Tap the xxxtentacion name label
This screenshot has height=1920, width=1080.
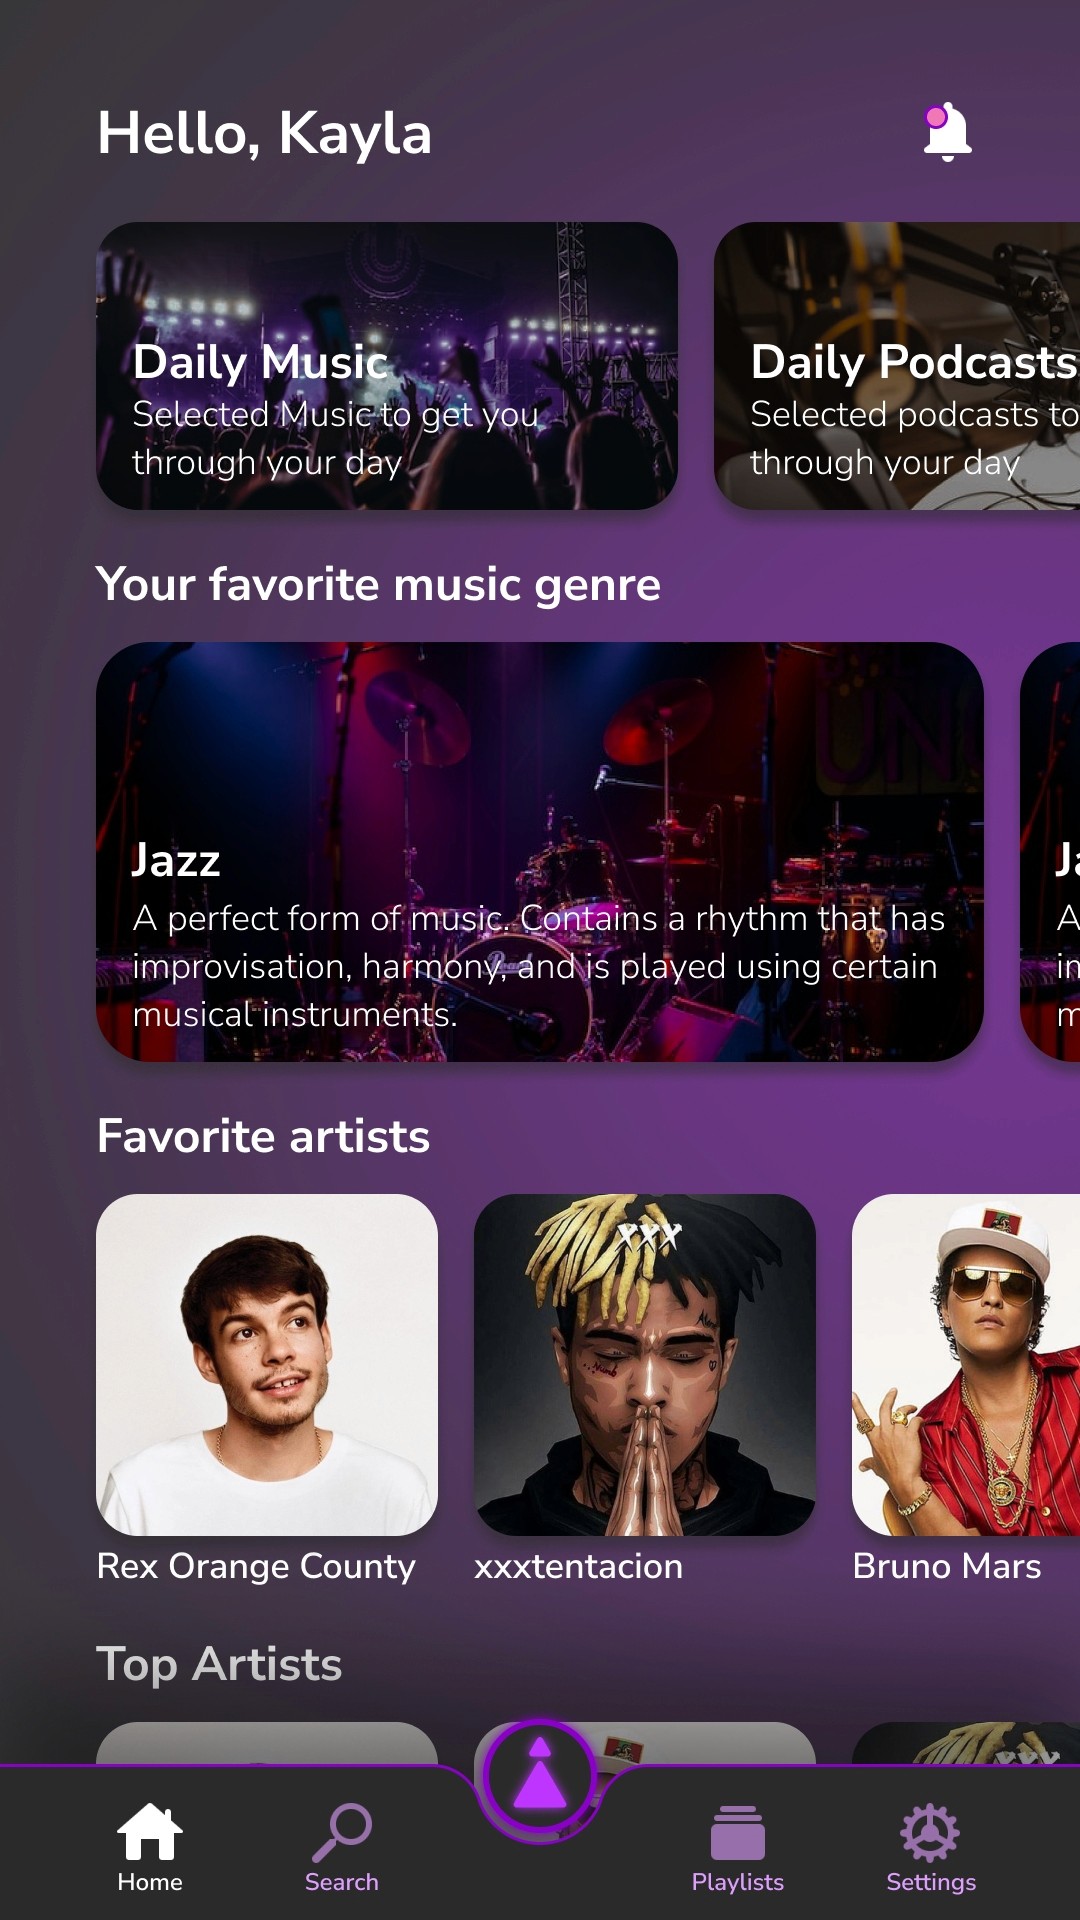pos(579,1566)
